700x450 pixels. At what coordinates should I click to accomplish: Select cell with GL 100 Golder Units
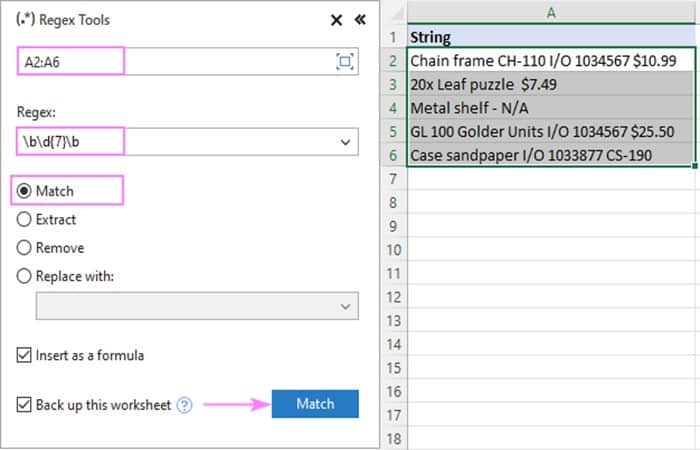551,131
